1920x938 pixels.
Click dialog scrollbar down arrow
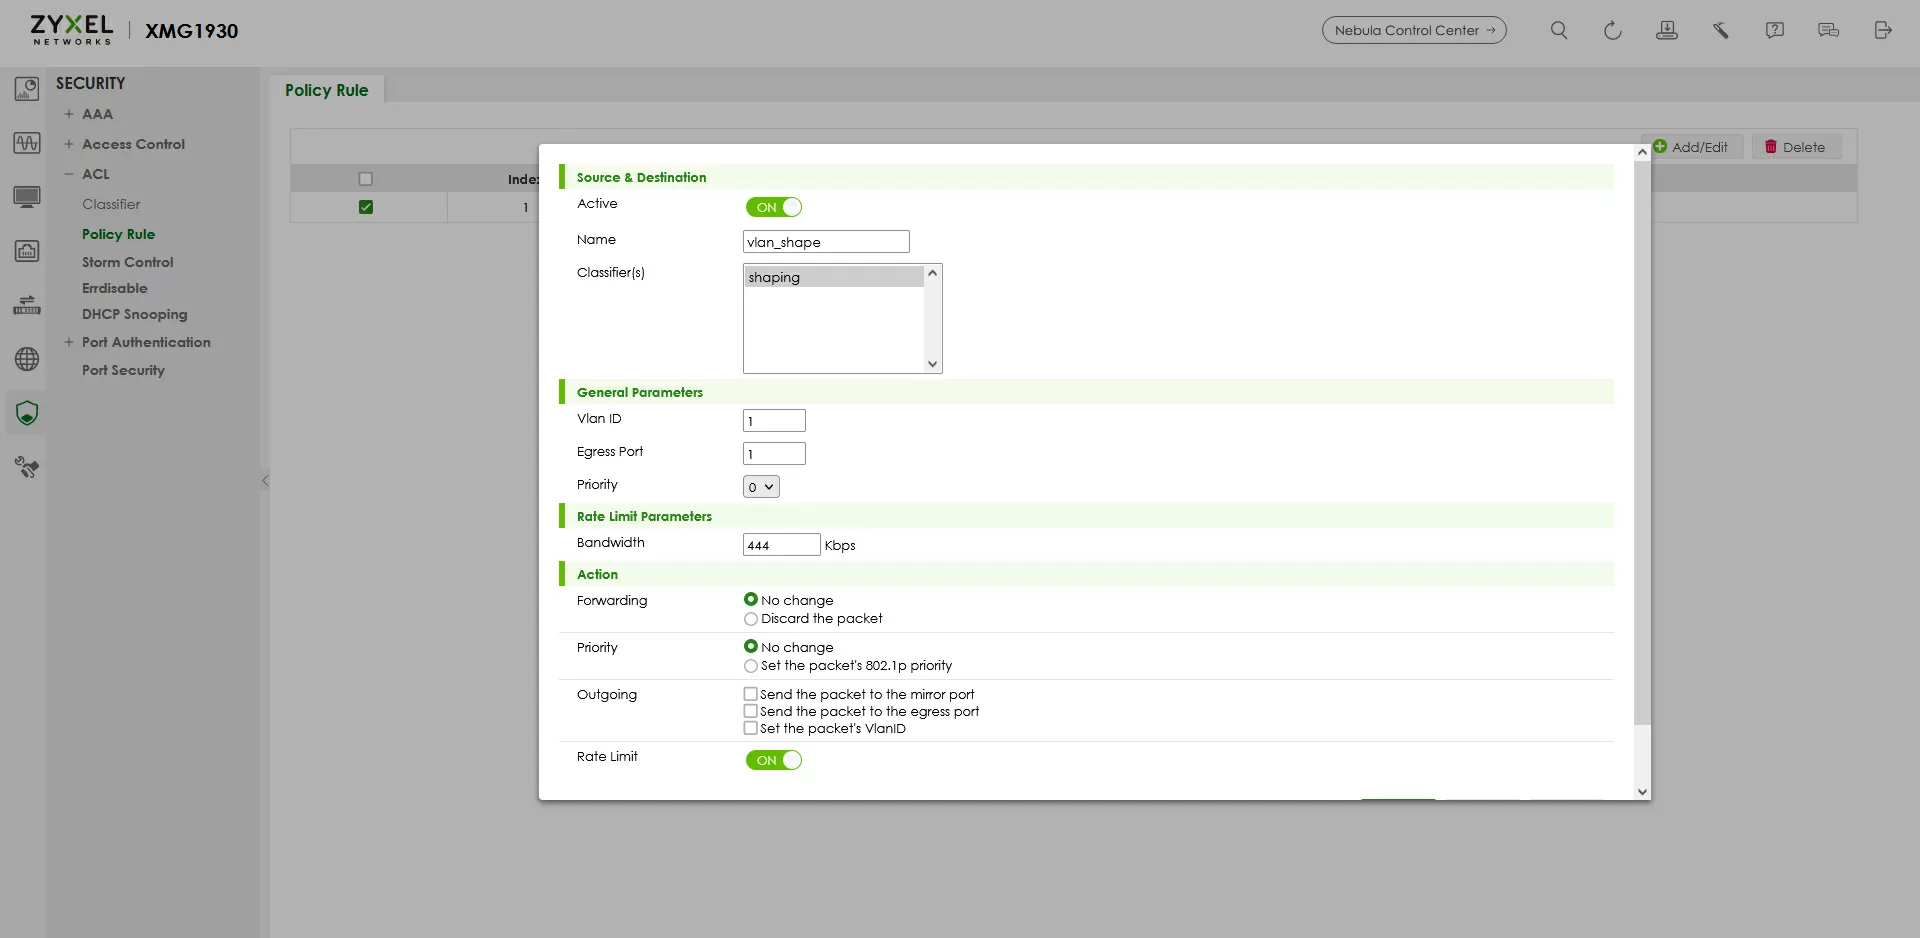click(1642, 792)
